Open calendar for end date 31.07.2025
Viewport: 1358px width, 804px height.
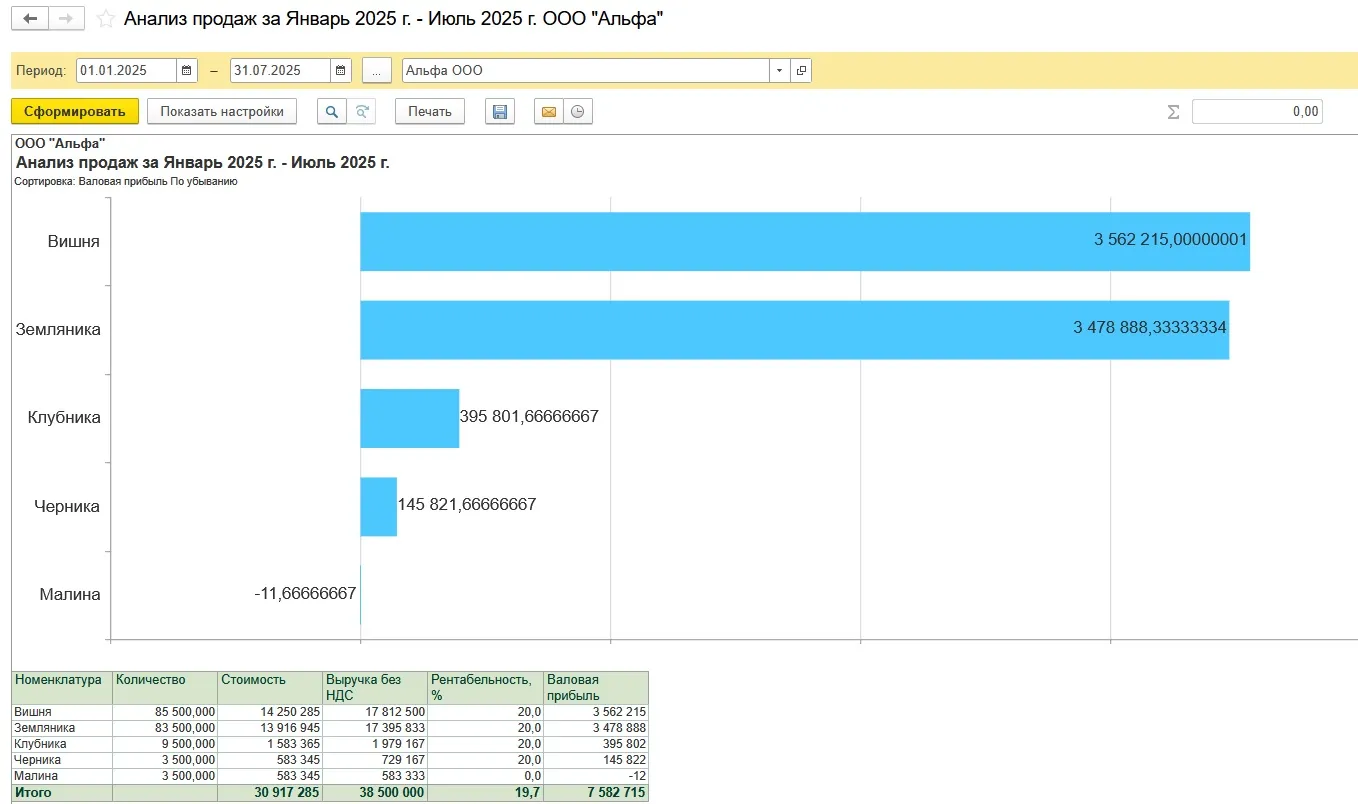click(x=341, y=71)
